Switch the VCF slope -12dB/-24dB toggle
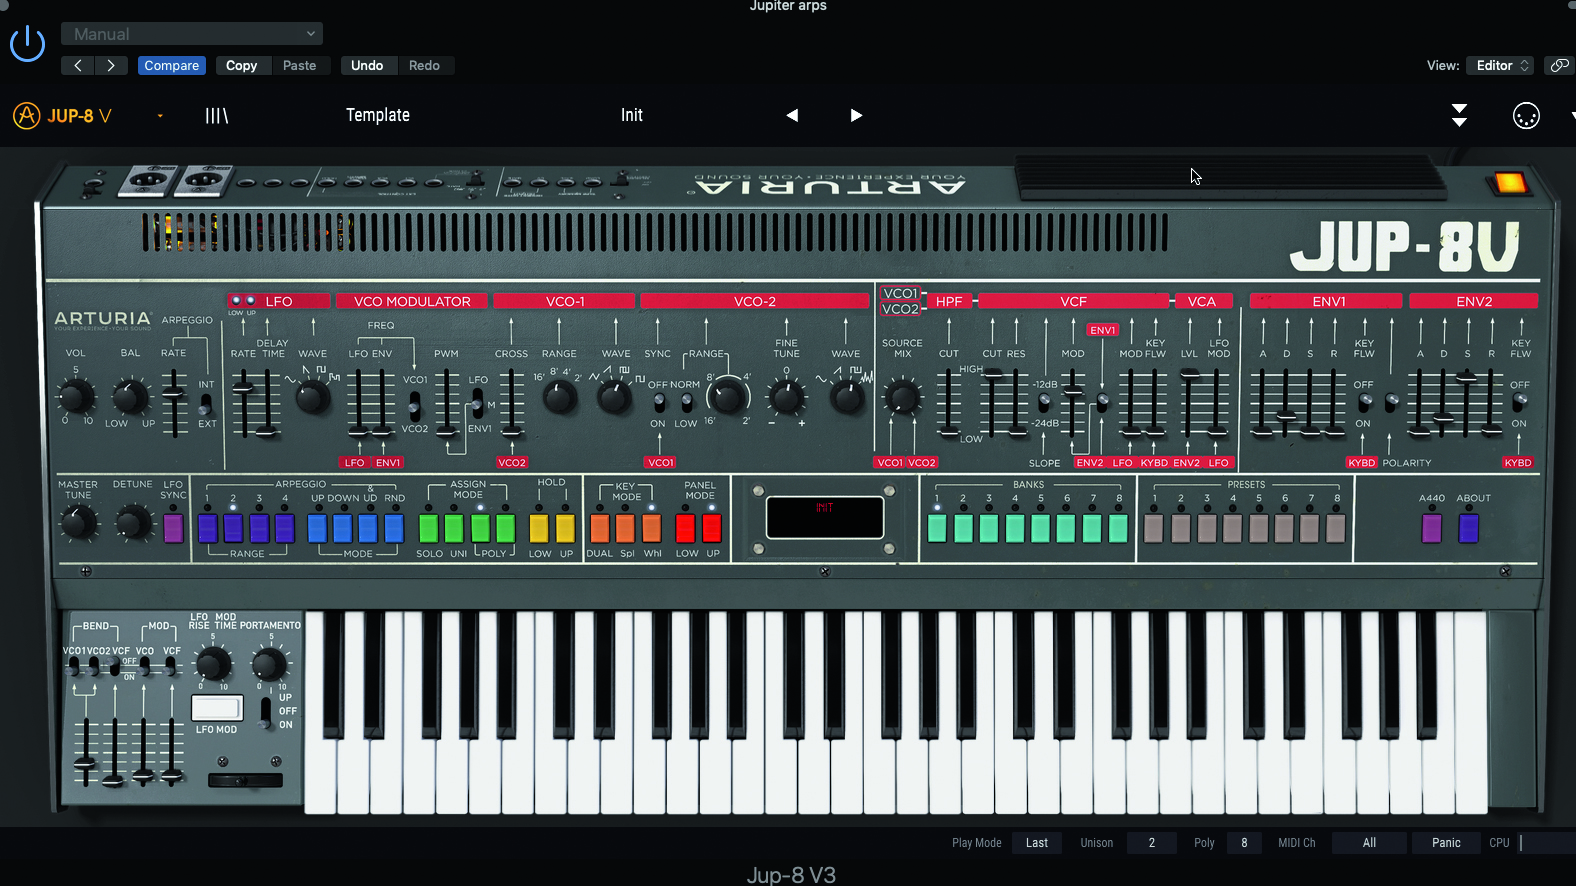The image size is (1576, 886). click(1045, 403)
